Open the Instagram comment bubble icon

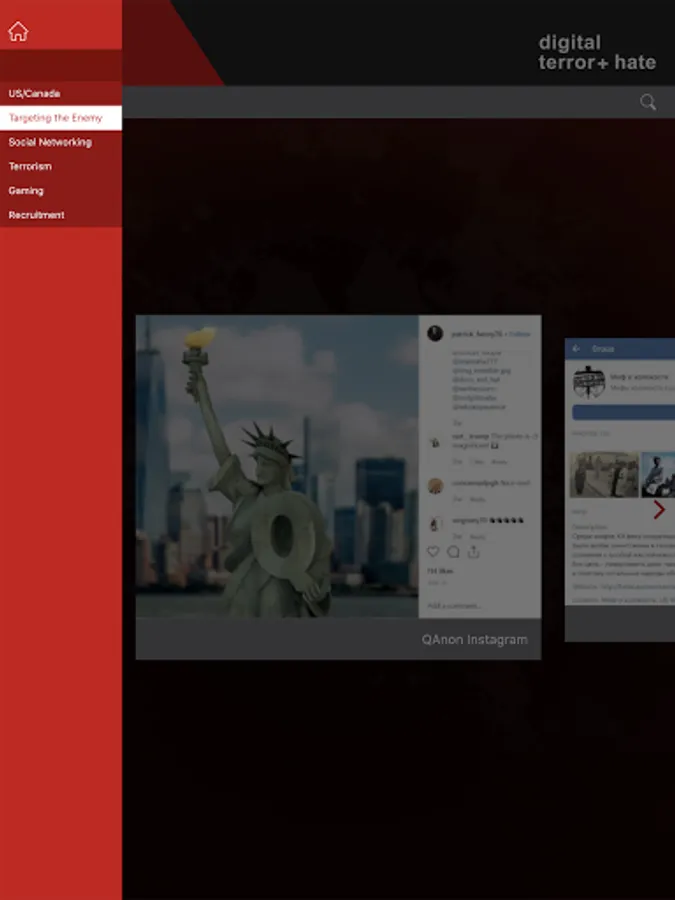tap(453, 552)
